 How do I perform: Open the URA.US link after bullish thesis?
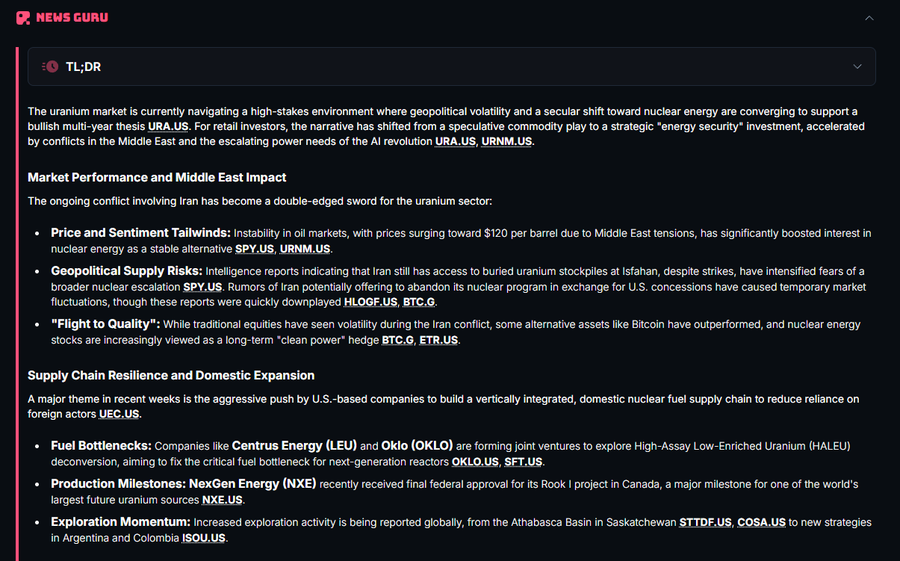click(168, 126)
